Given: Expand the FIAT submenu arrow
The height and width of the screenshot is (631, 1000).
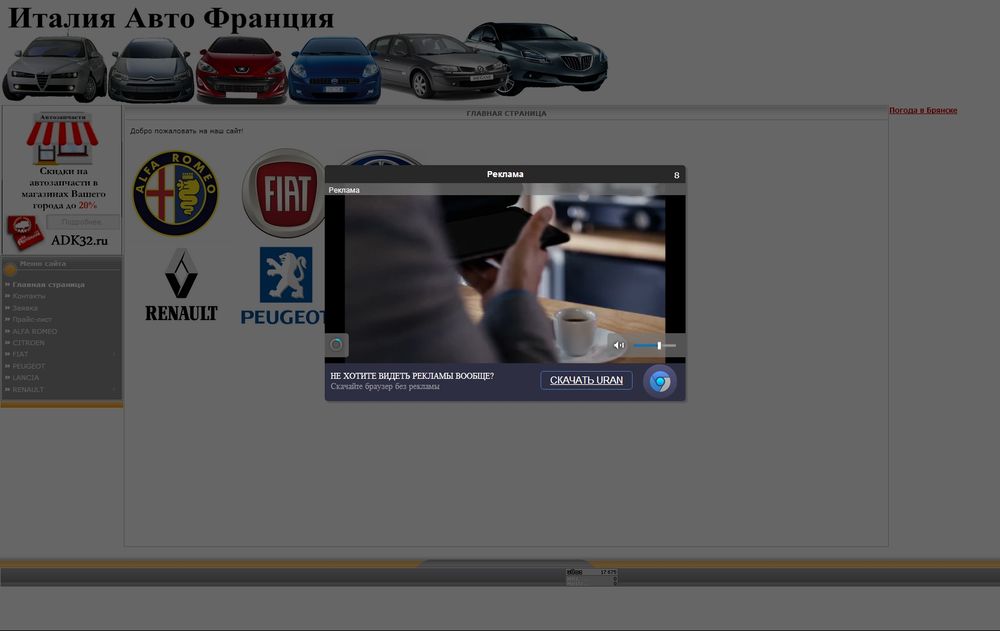Looking at the screenshot, I should 115,354.
